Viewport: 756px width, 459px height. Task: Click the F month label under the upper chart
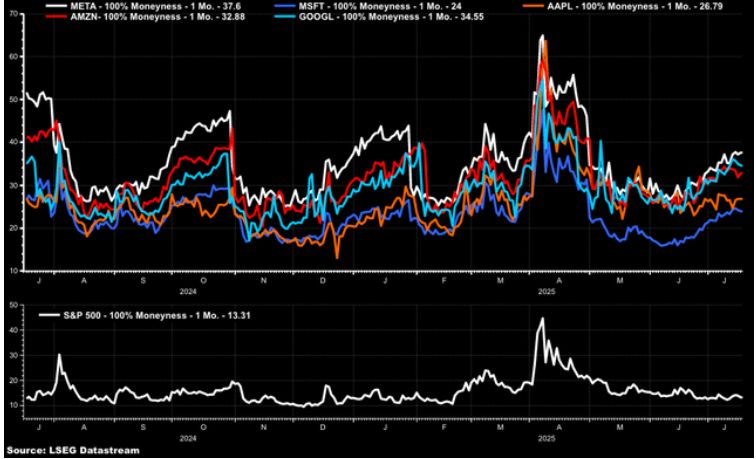pos(443,280)
